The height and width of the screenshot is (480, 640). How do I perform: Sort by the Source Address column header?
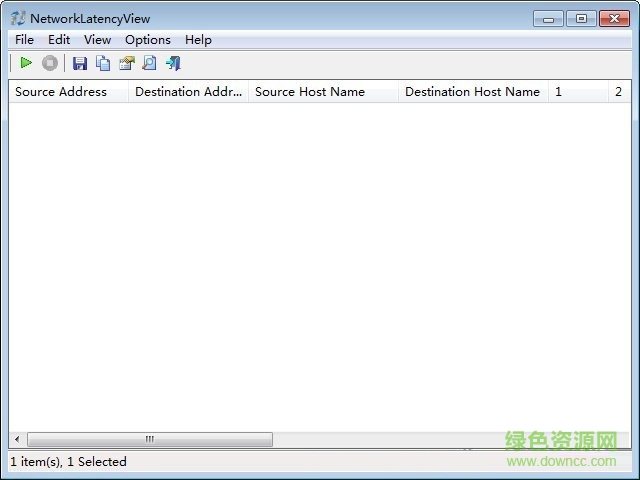click(x=68, y=91)
